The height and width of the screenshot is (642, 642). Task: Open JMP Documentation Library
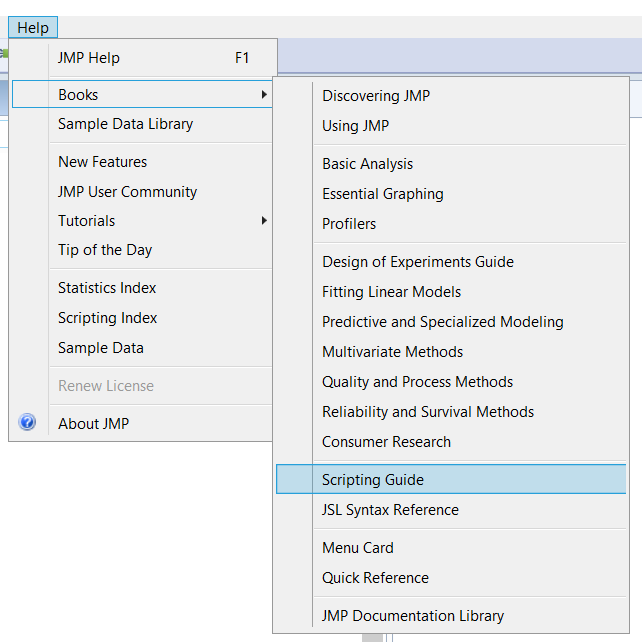[412, 616]
